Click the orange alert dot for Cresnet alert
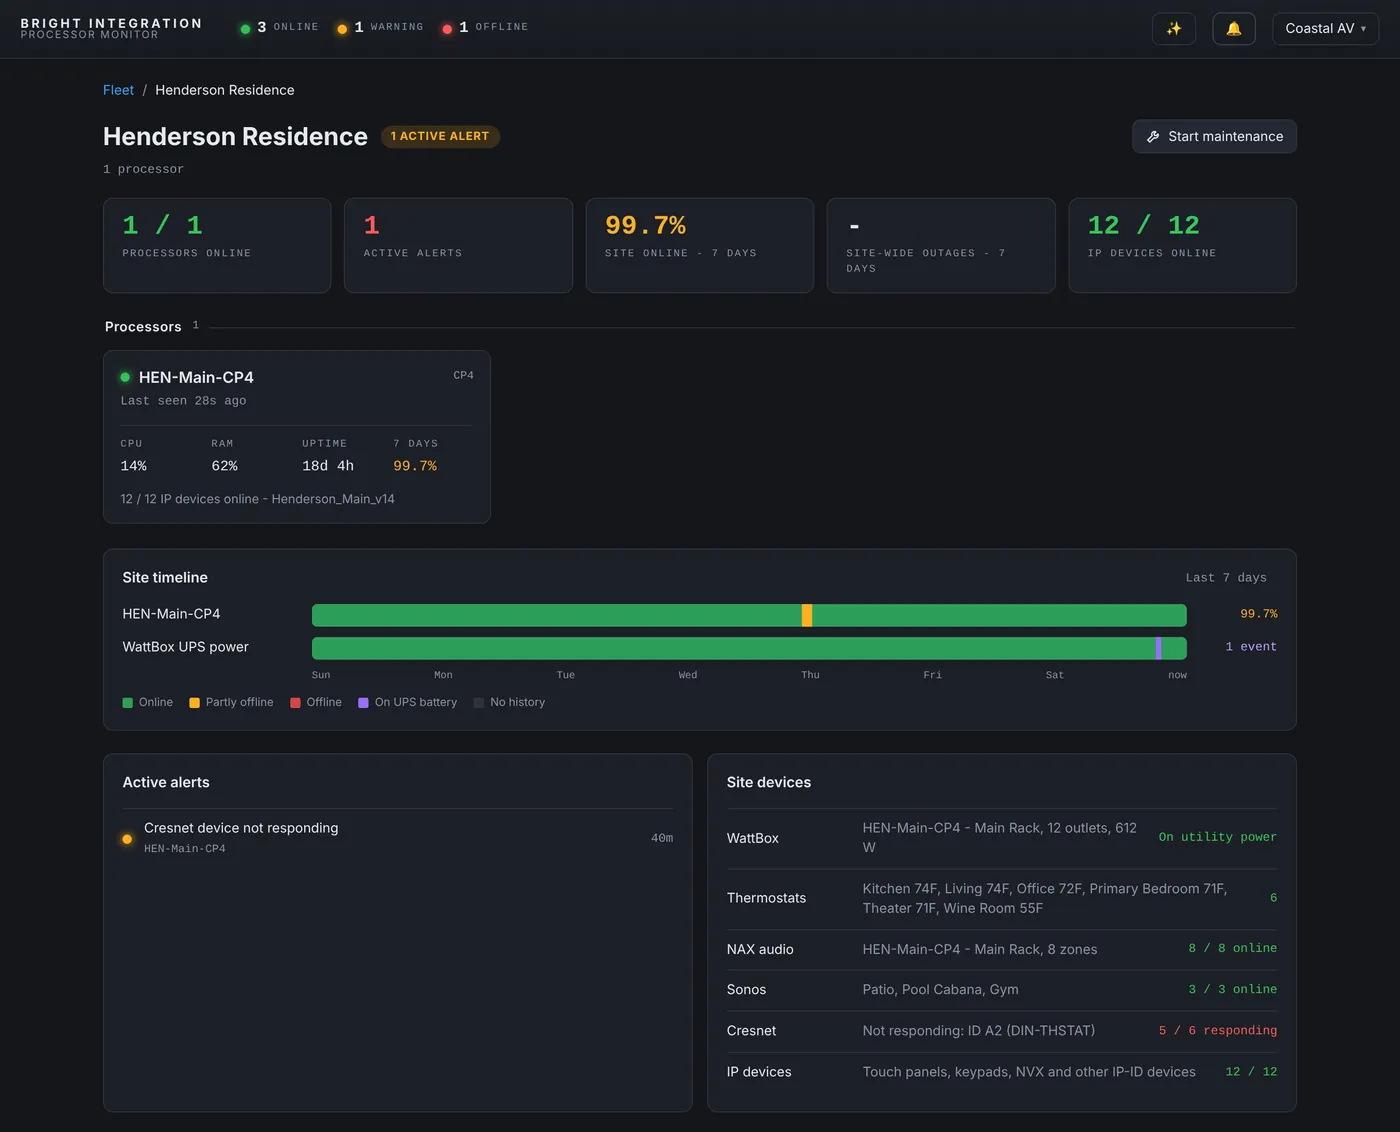This screenshot has height=1132, width=1400. [127, 839]
